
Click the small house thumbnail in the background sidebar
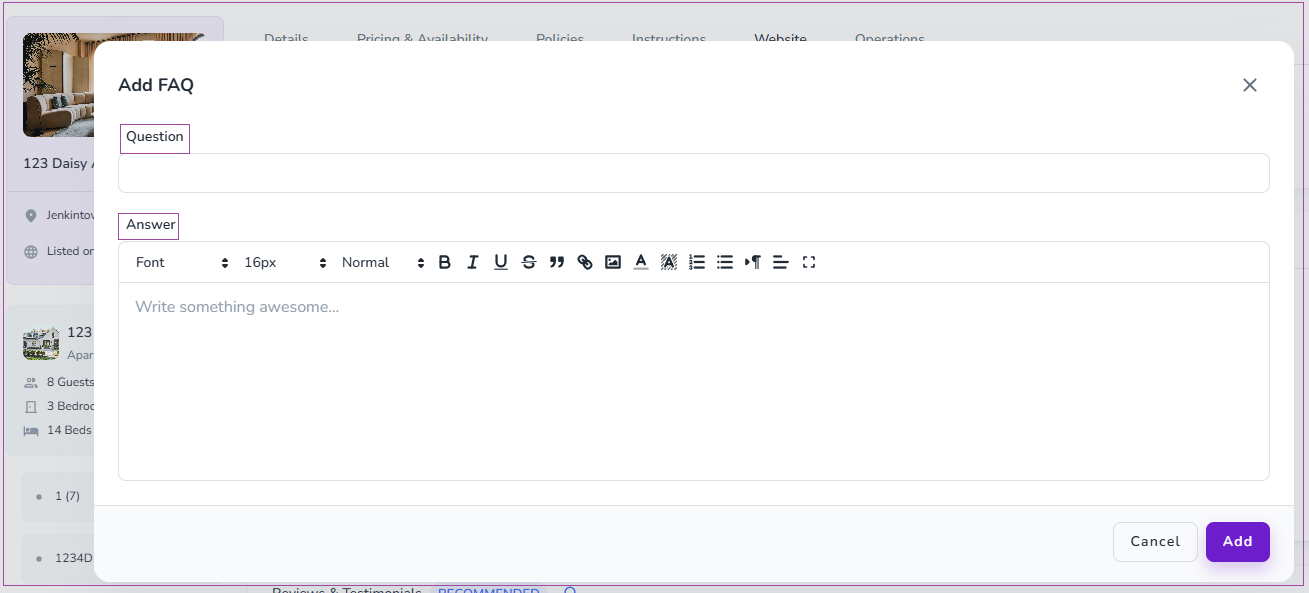pyautogui.click(x=41, y=343)
